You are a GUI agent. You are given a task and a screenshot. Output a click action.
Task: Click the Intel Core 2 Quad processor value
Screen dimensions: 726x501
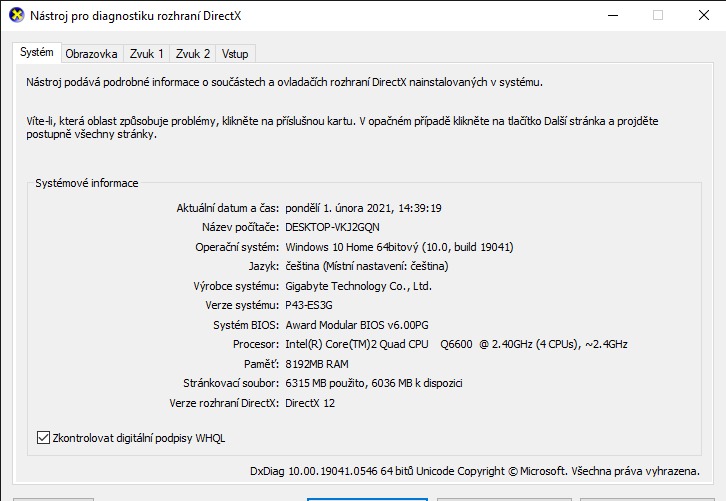pyautogui.click(x=456, y=344)
